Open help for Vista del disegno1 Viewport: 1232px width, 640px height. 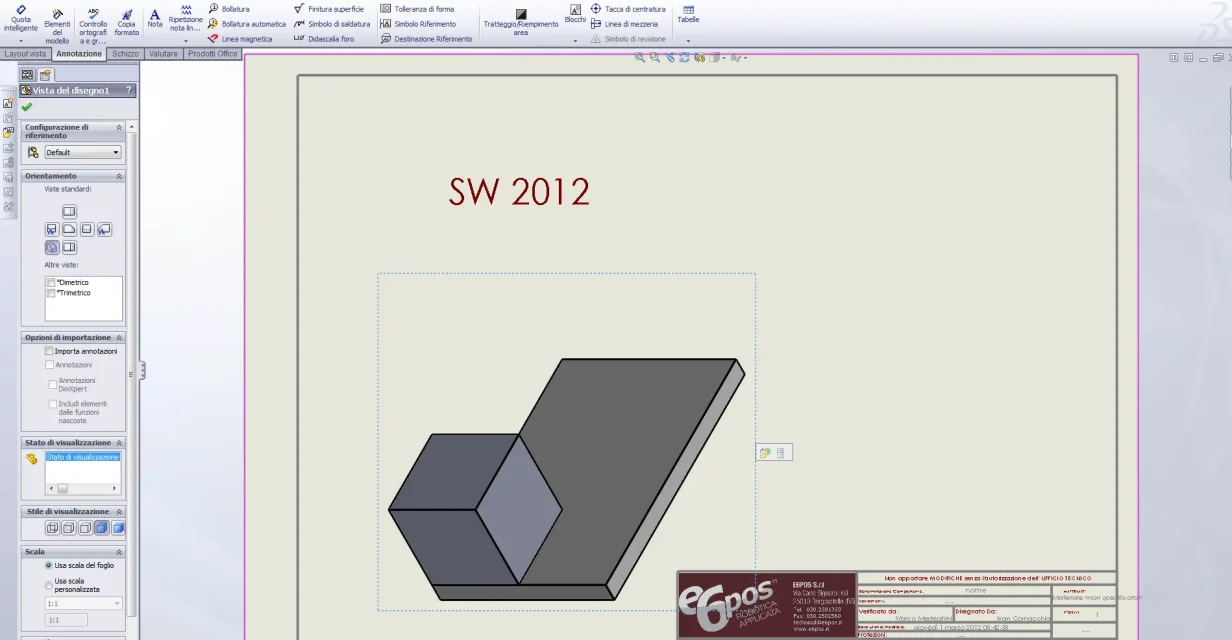tap(128, 90)
